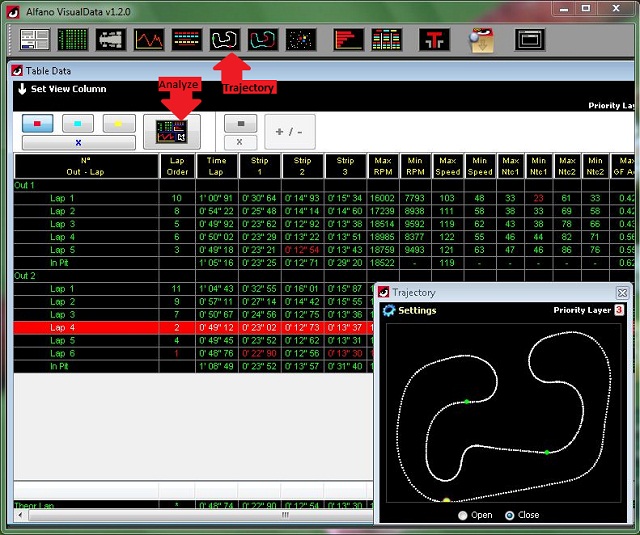The width and height of the screenshot is (640, 535).
Task: Click red Strip 2 time 0'12"54
Action: [302, 250]
